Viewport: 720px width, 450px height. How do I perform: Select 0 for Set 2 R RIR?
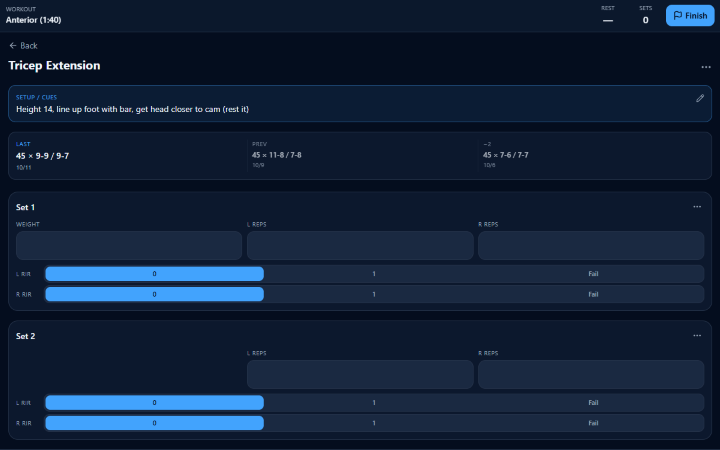click(x=154, y=423)
